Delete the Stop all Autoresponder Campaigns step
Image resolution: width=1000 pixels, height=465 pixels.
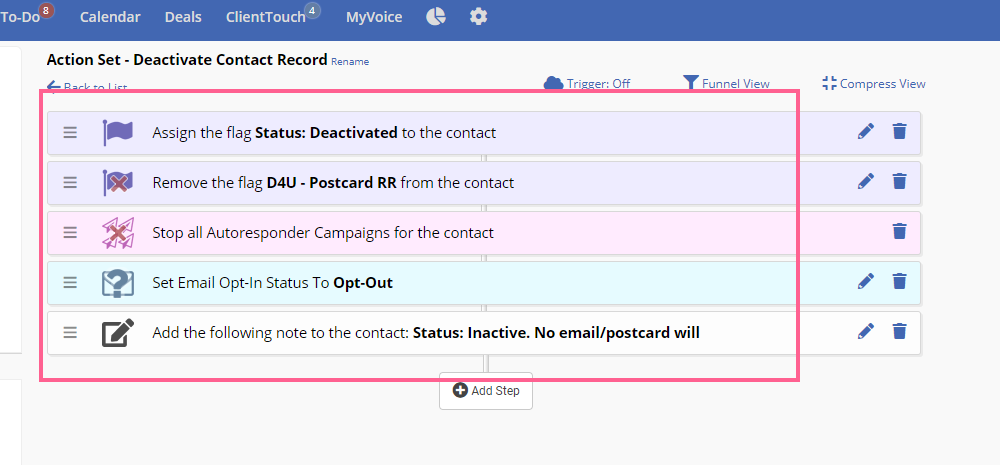(x=899, y=231)
